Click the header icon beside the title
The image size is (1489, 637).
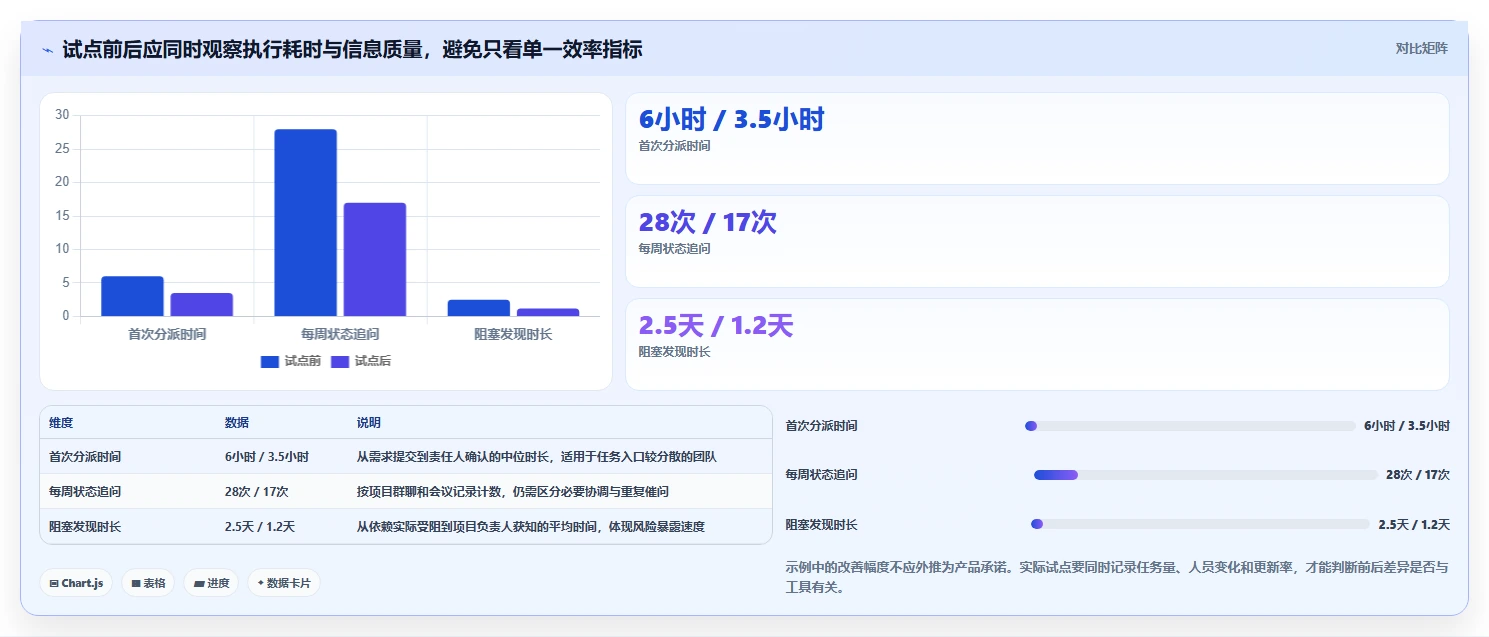(47, 49)
